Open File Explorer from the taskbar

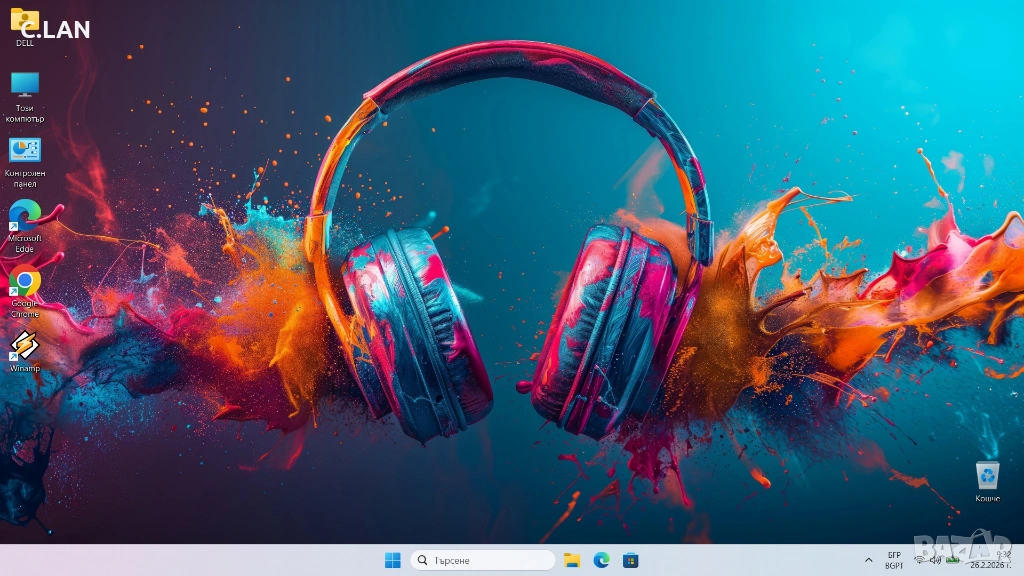[x=572, y=560]
